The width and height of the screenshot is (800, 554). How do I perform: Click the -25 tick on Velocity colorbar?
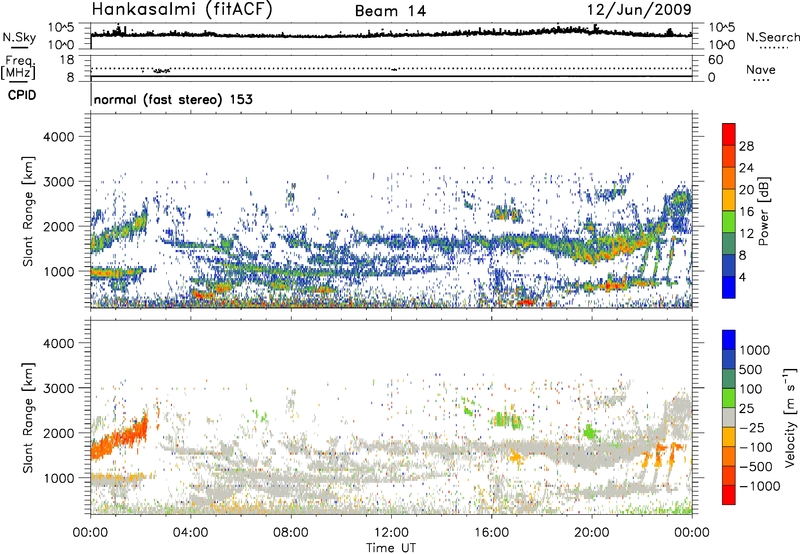[750, 427]
